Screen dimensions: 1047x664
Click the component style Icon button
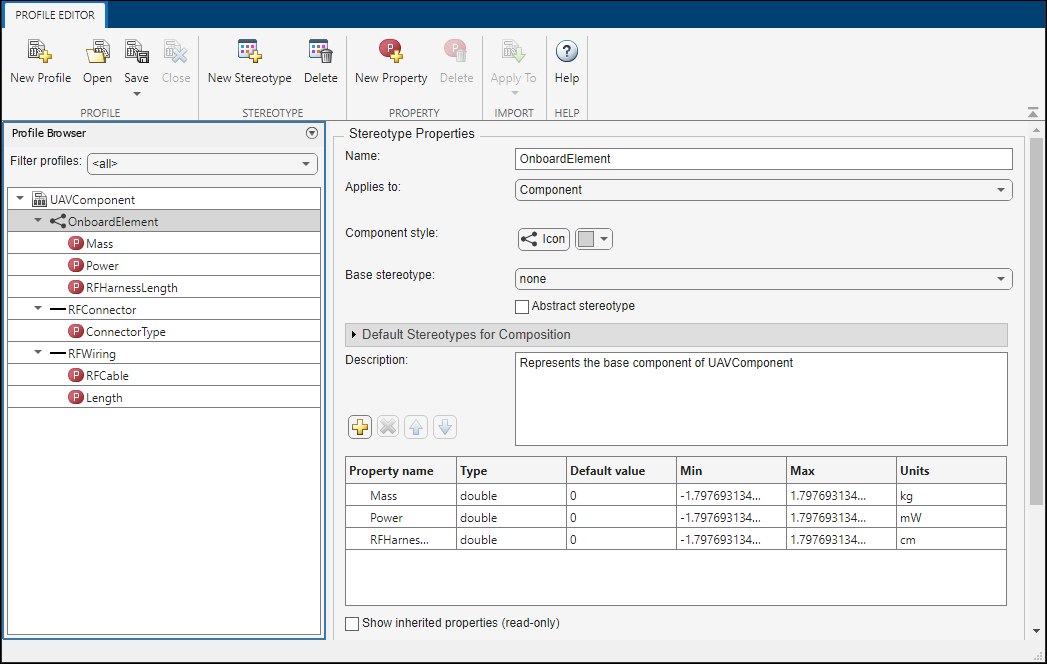(x=544, y=239)
